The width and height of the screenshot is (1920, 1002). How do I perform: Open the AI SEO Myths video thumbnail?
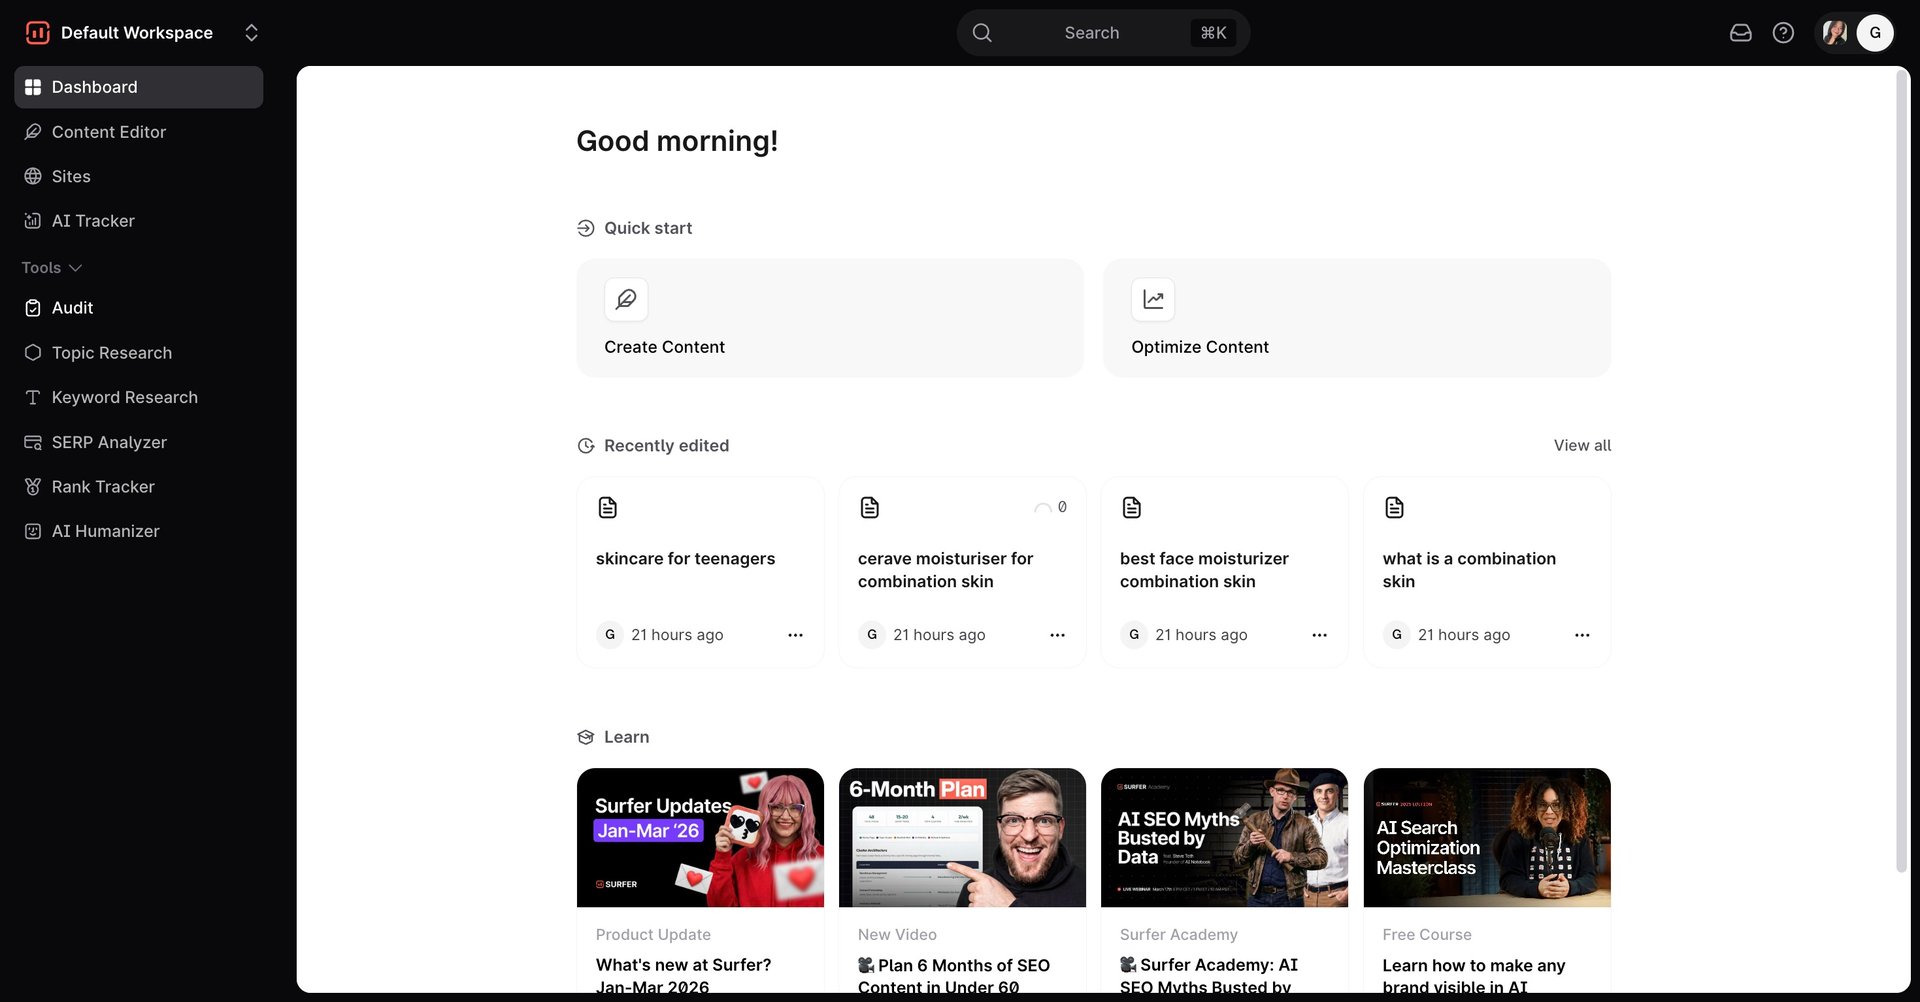[x=1224, y=838]
